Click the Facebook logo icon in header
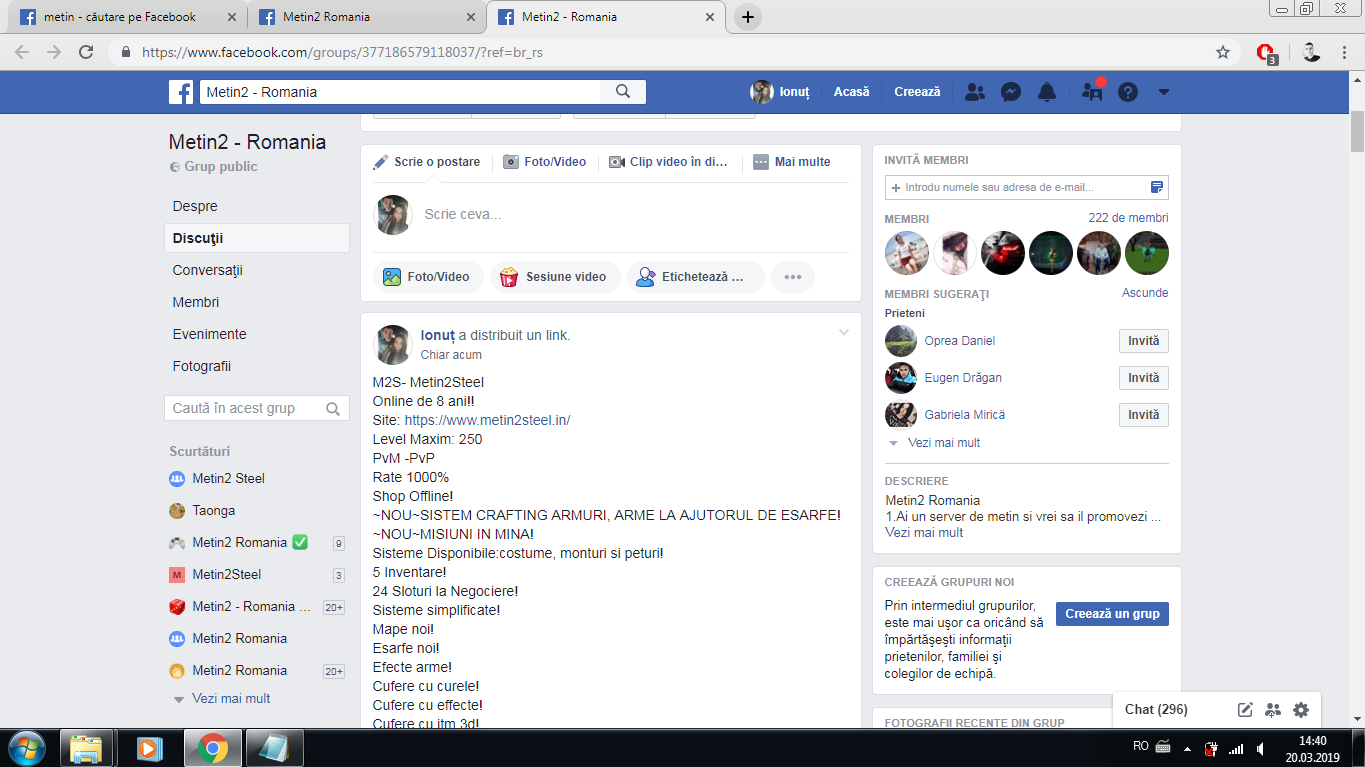 point(181,92)
